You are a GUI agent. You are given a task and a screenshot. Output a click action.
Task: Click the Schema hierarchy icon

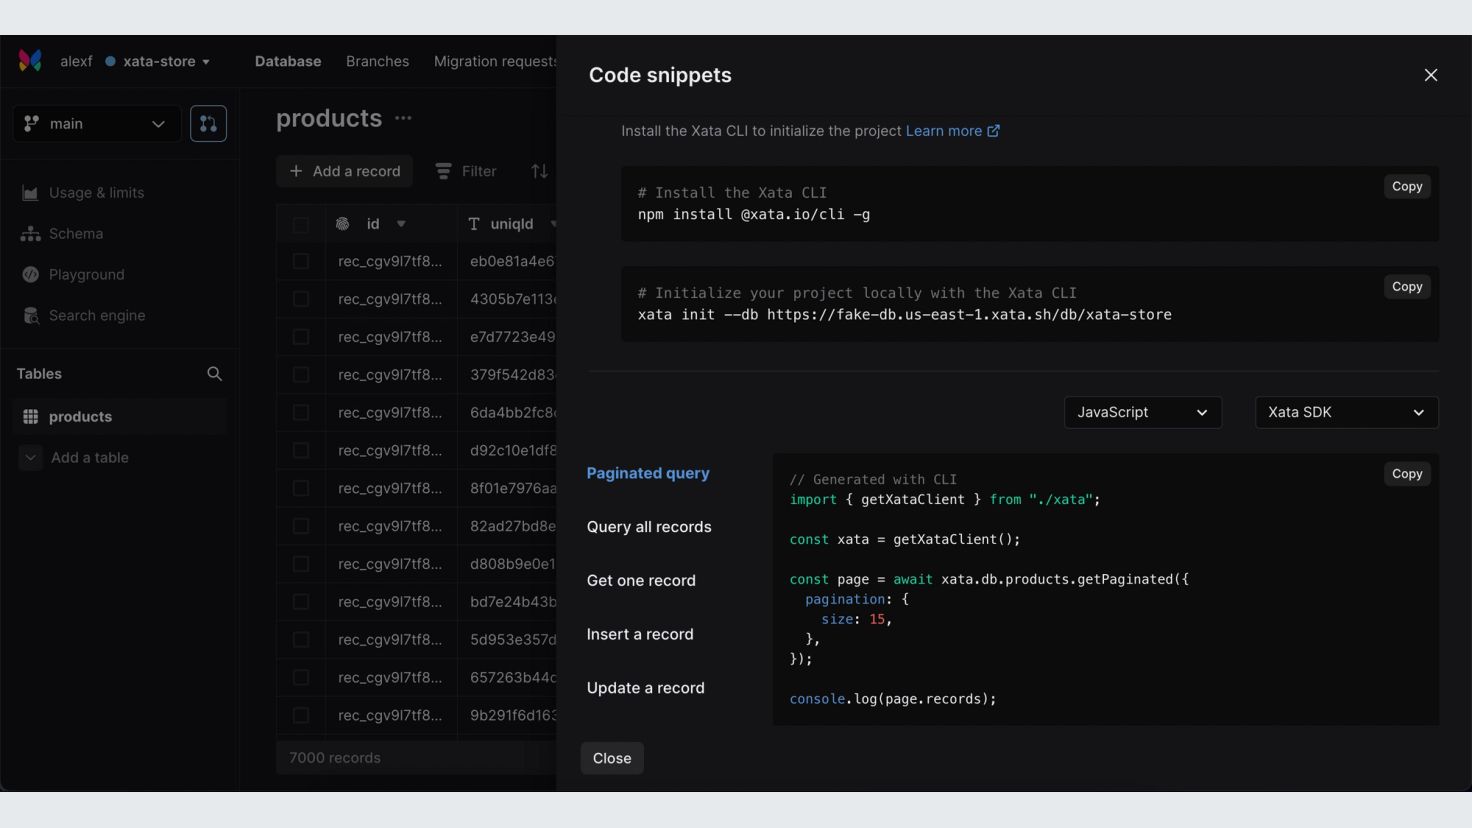coord(30,234)
